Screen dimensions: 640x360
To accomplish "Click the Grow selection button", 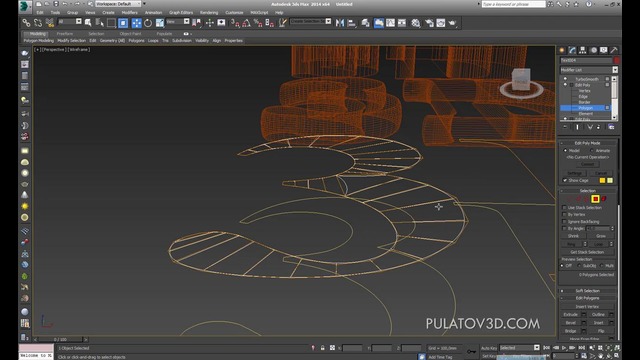I will coord(601,236).
